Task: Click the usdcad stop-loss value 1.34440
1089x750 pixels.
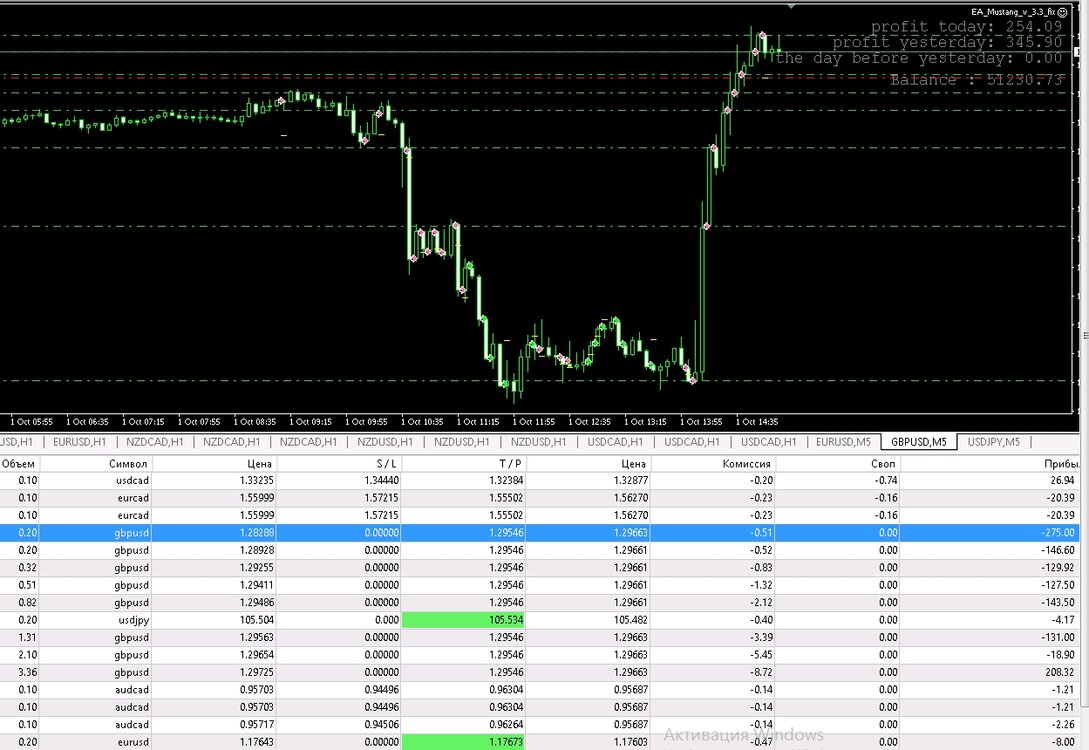Action: (381, 481)
